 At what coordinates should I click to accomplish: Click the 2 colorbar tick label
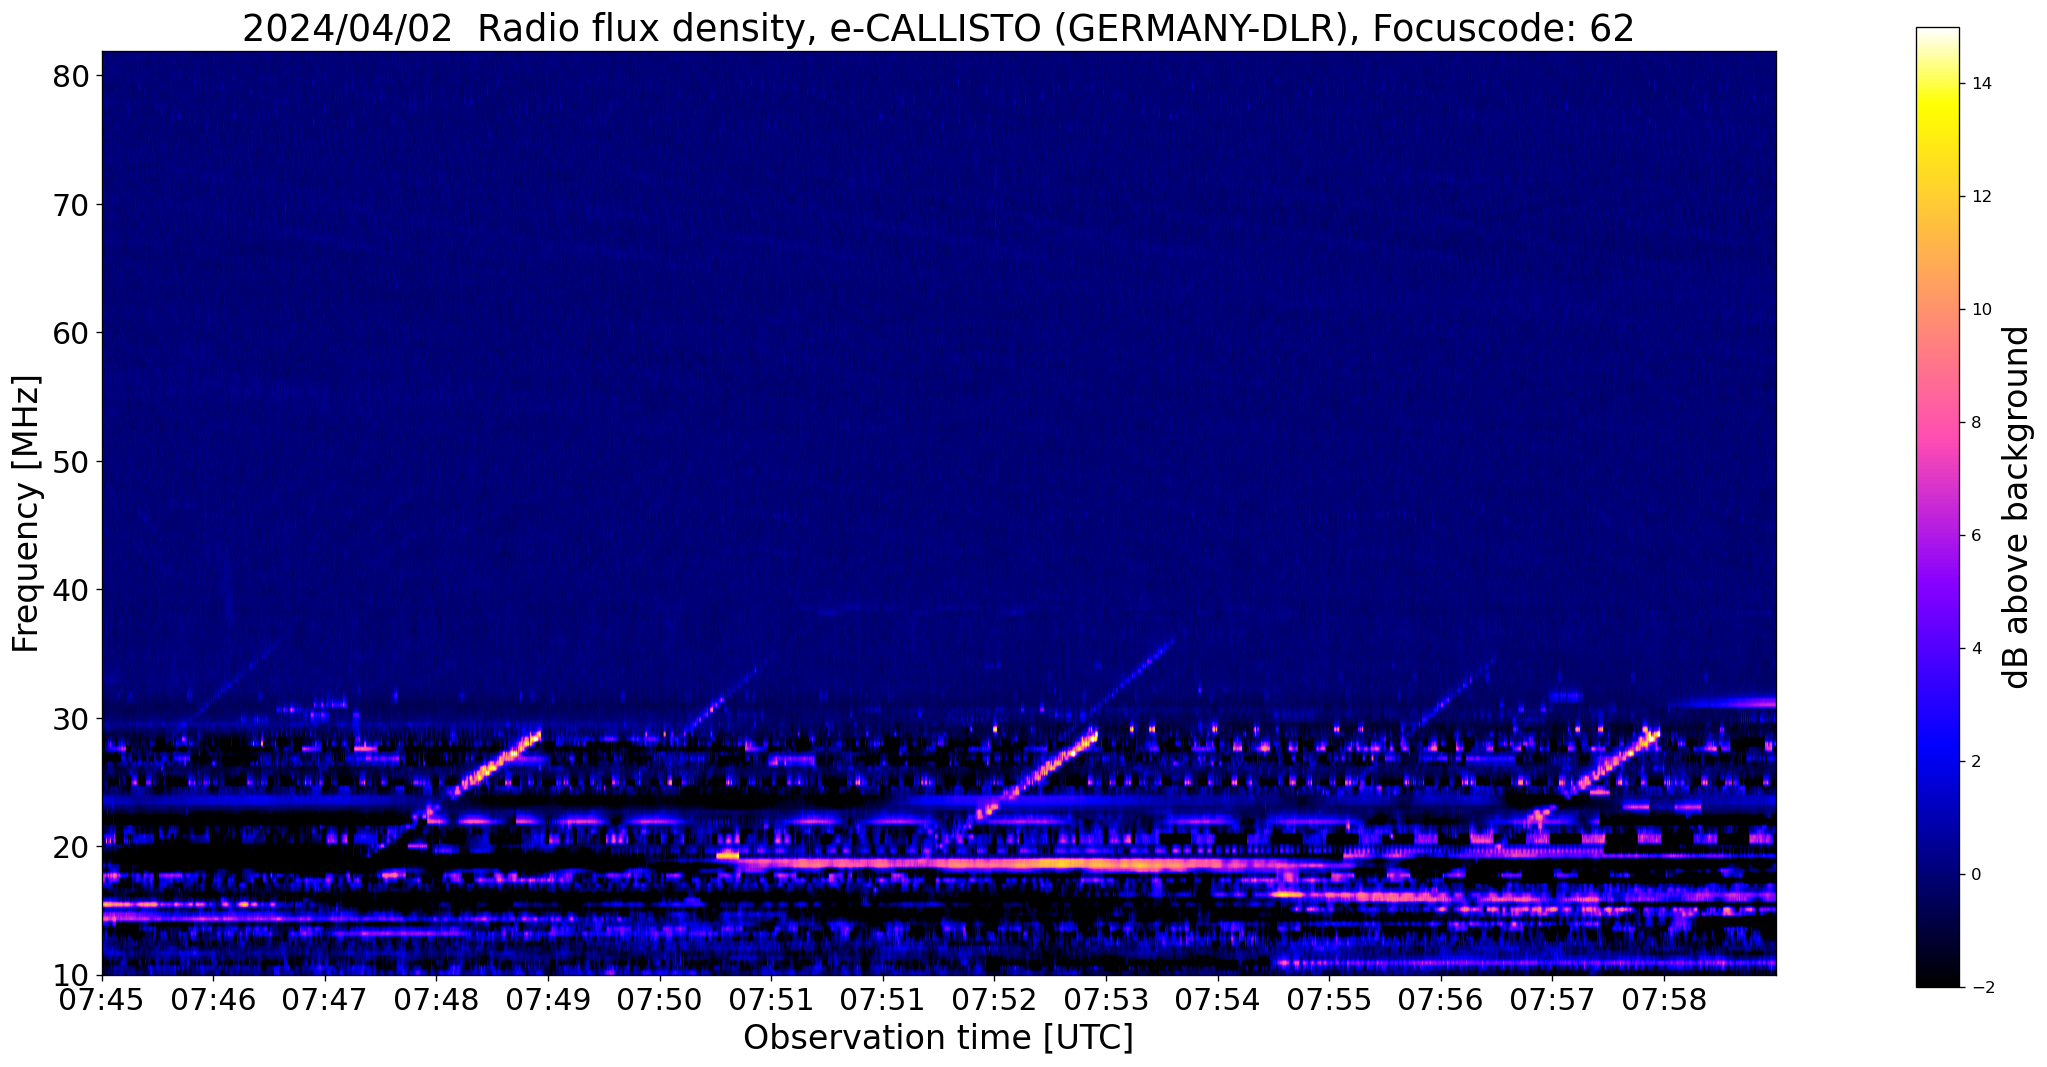tap(1974, 762)
